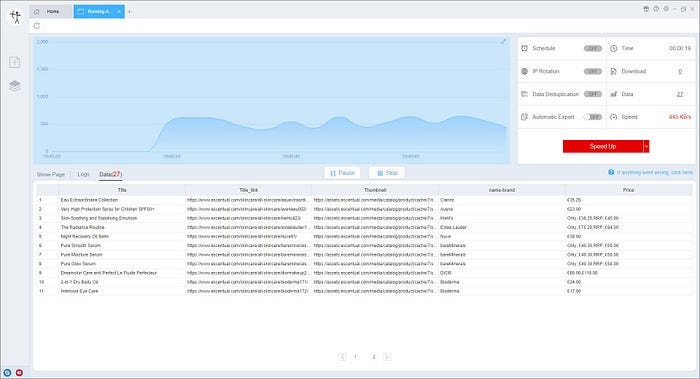Select the Data(27) tab
This screenshot has height=379, width=700.
(x=110, y=175)
